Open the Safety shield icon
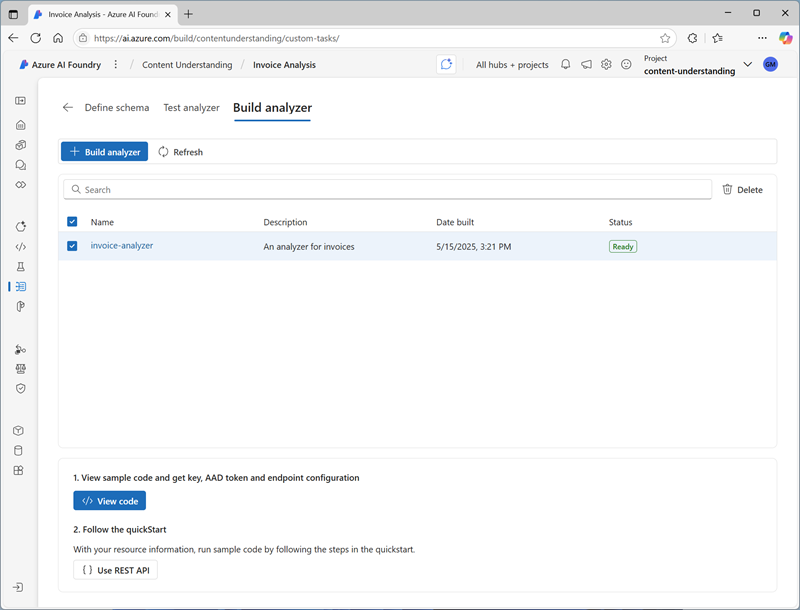This screenshot has height=610, width=800. coord(20,389)
